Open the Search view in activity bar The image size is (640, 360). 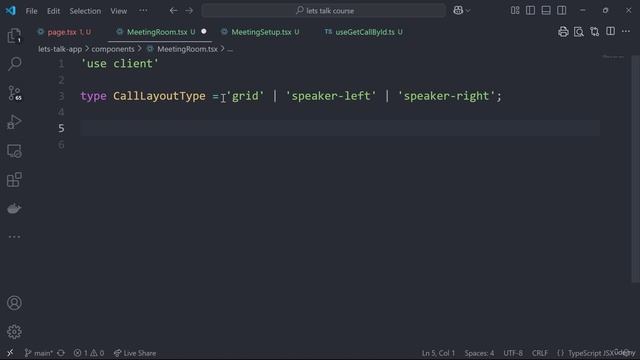coord(14,64)
